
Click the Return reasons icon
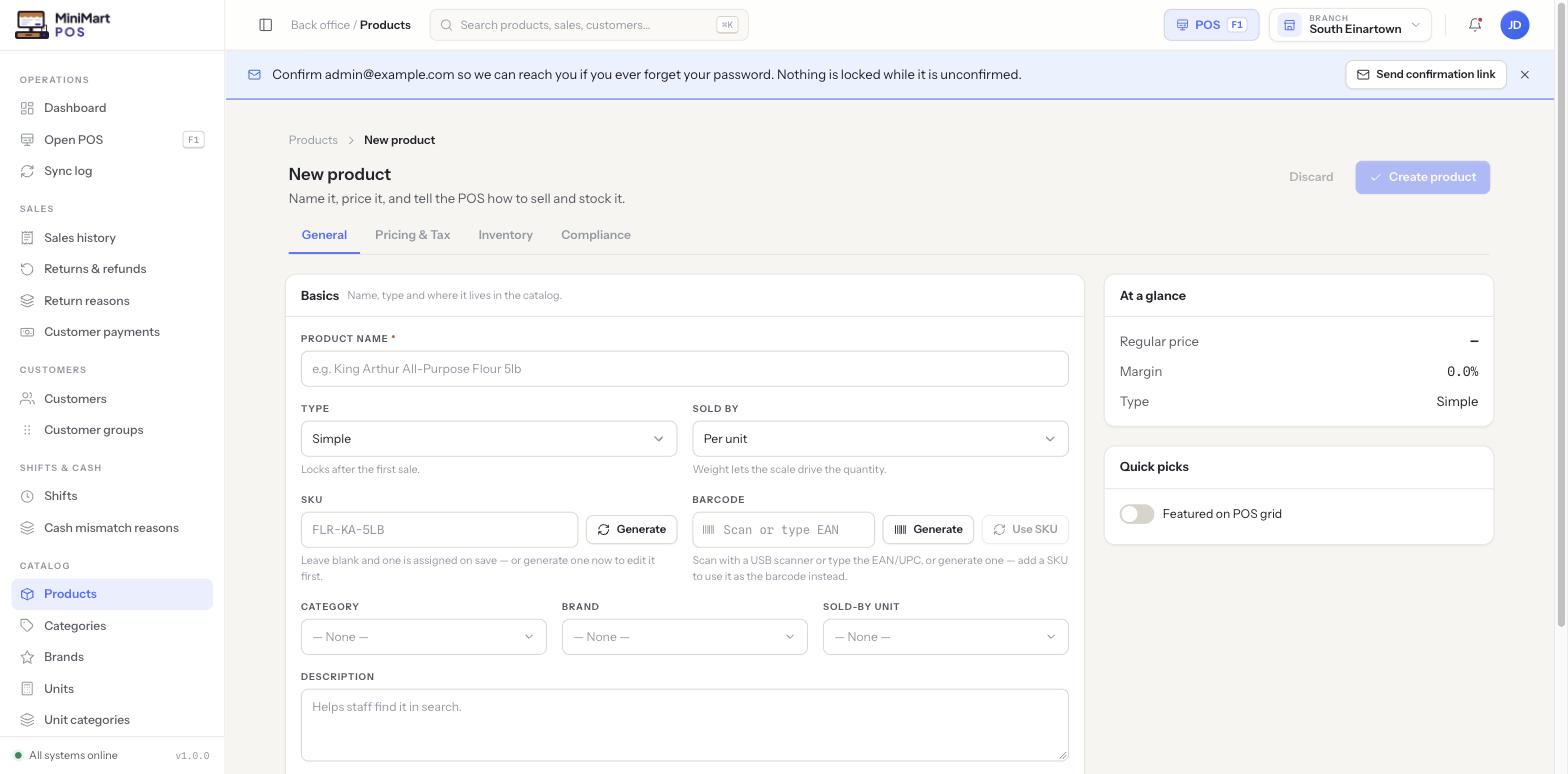pyautogui.click(x=27, y=301)
